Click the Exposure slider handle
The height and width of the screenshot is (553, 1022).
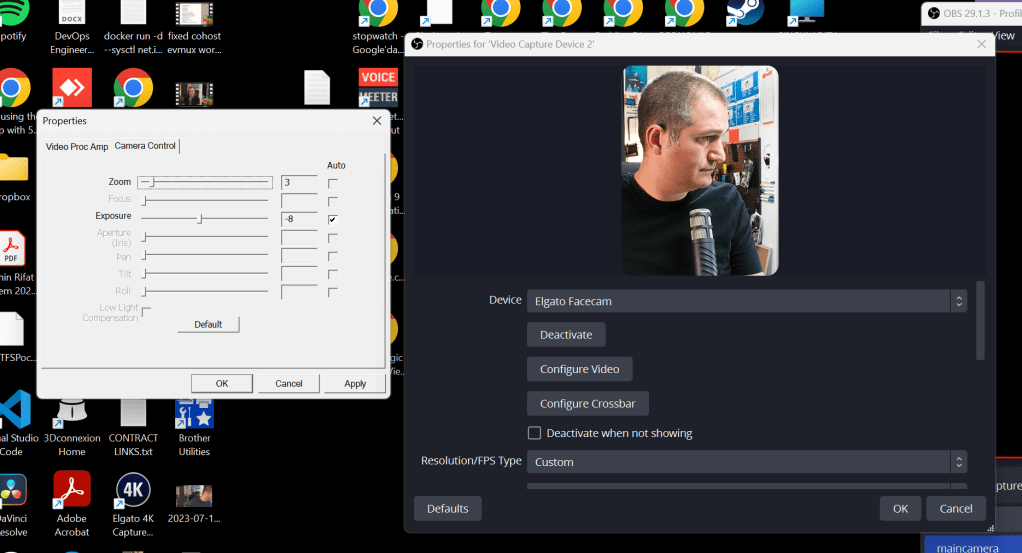pos(200,219)
